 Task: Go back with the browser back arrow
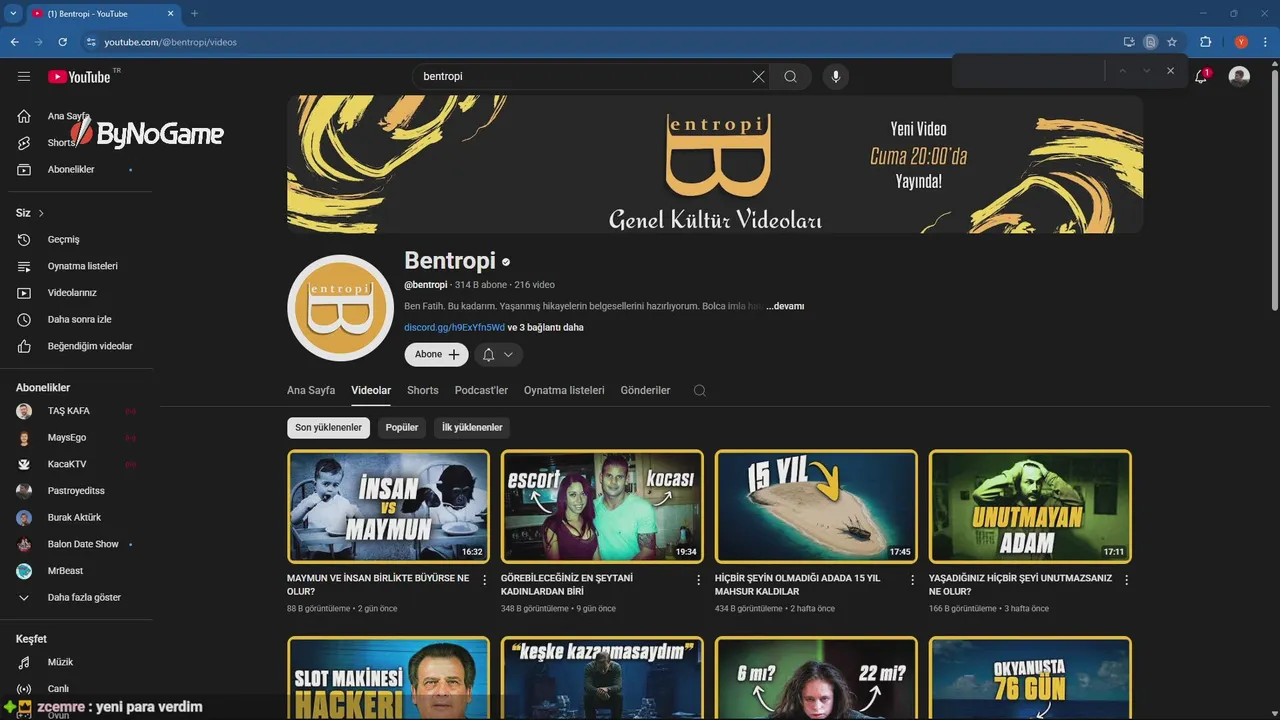point(14,42)
